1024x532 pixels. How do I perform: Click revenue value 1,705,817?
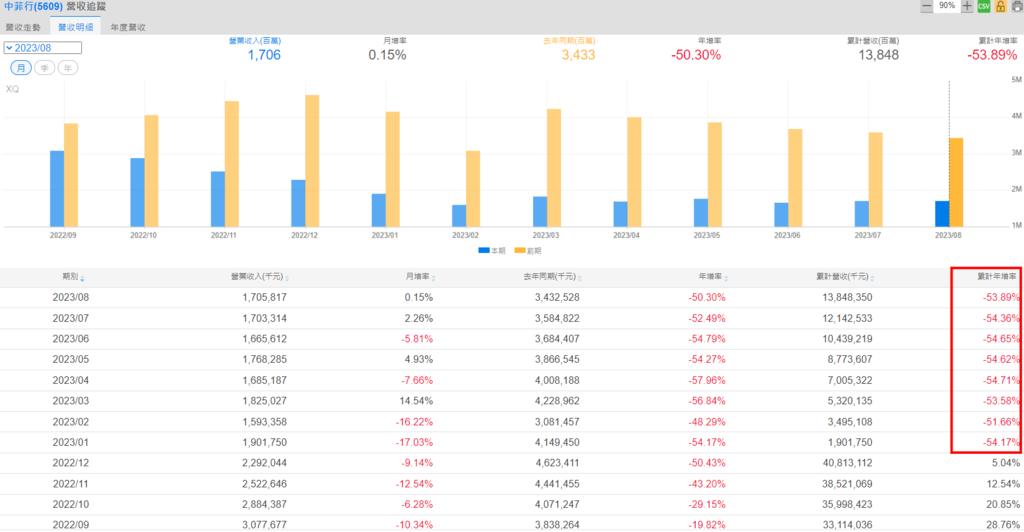(264, 298)
